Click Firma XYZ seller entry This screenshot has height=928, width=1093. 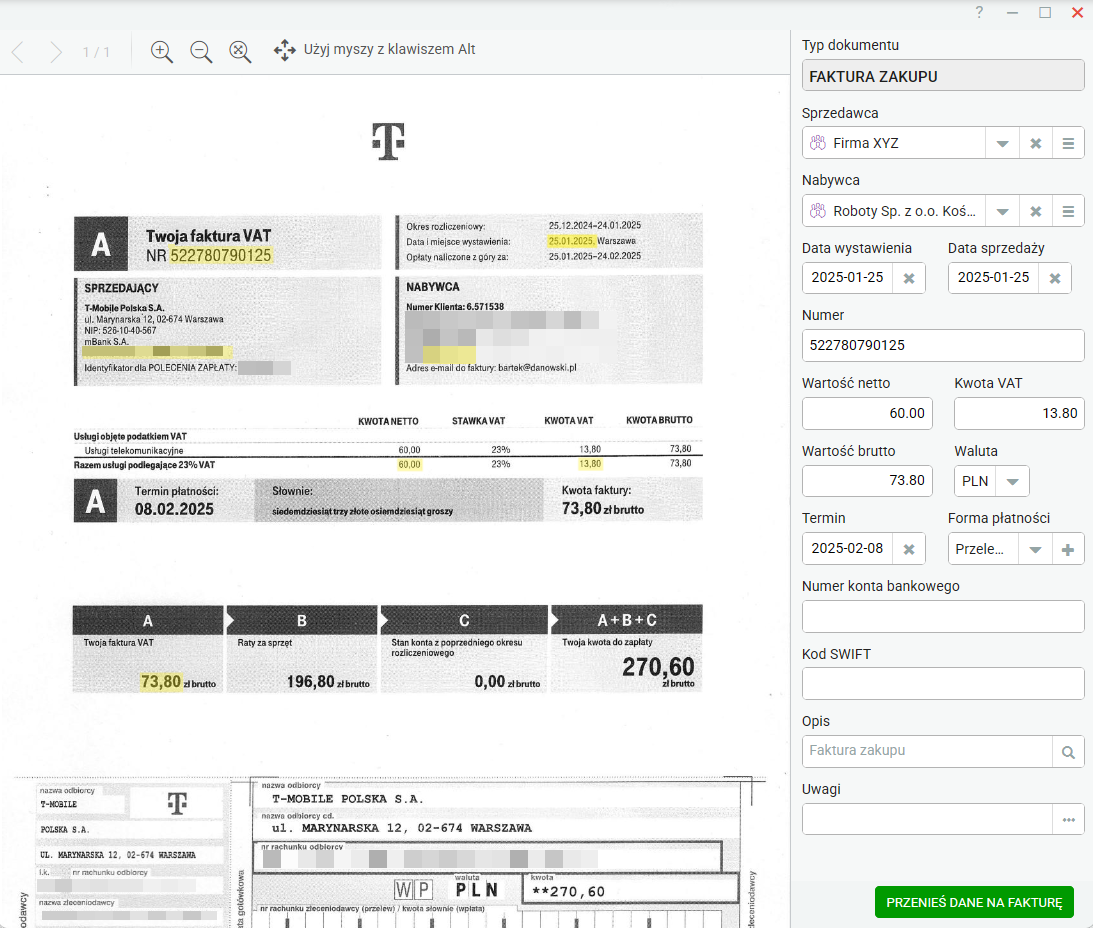point(894,144)
